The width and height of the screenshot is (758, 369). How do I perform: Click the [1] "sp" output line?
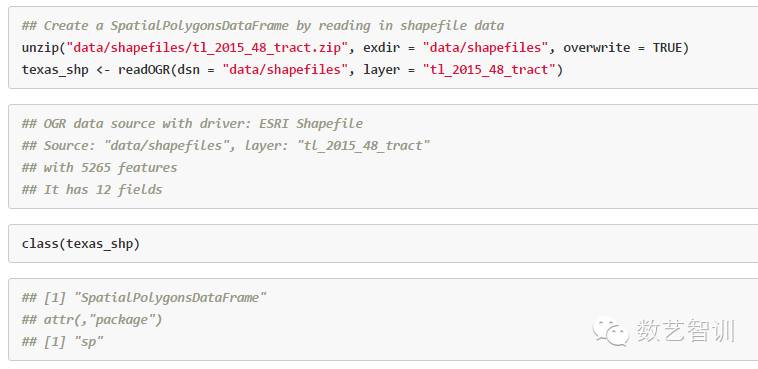[x=62, y=342]
